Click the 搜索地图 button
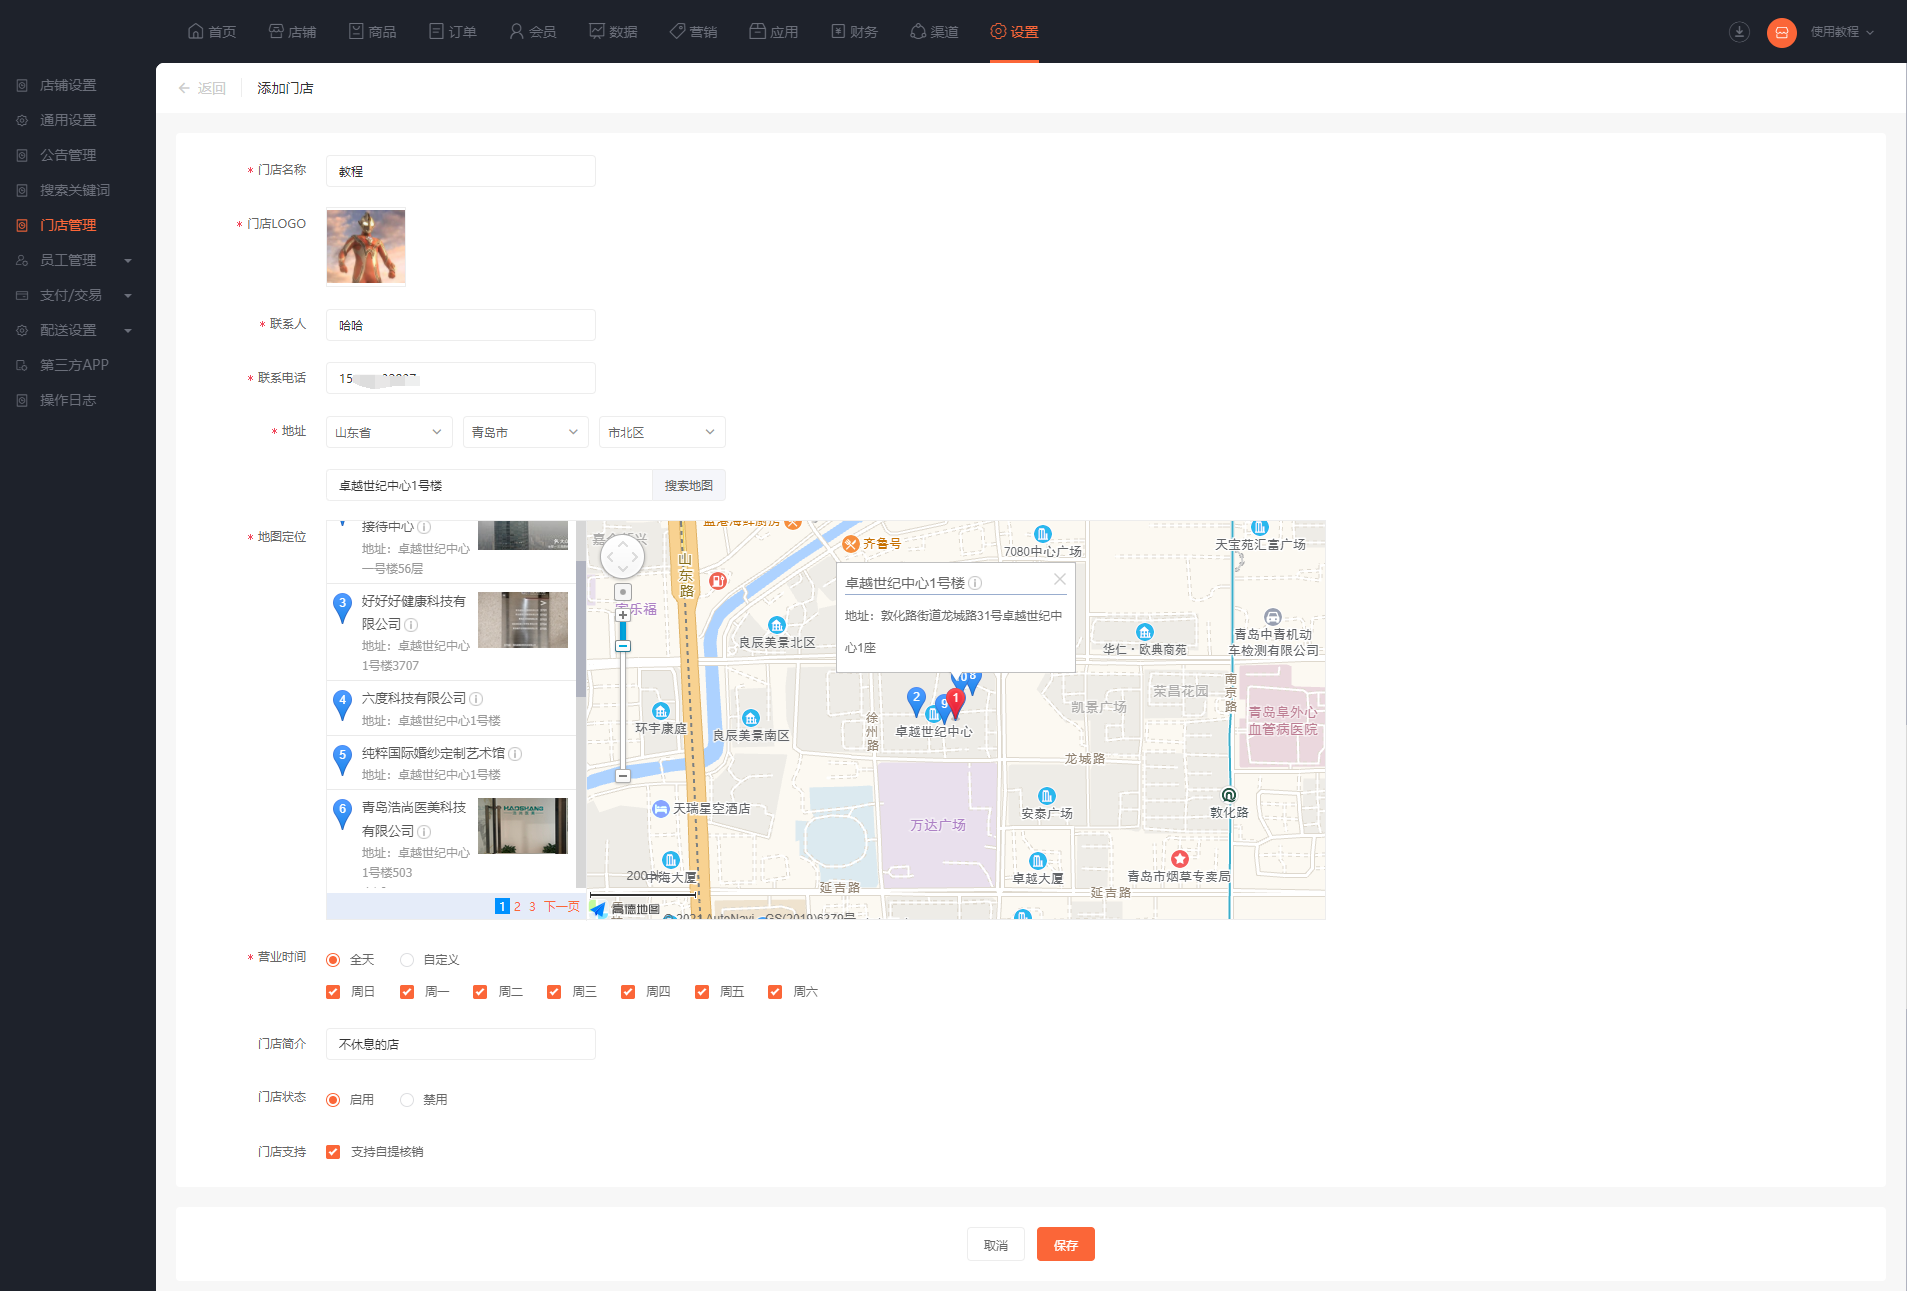Image resolution: width=1907 pixels, height=1291 pixels. tap(689, 485)
